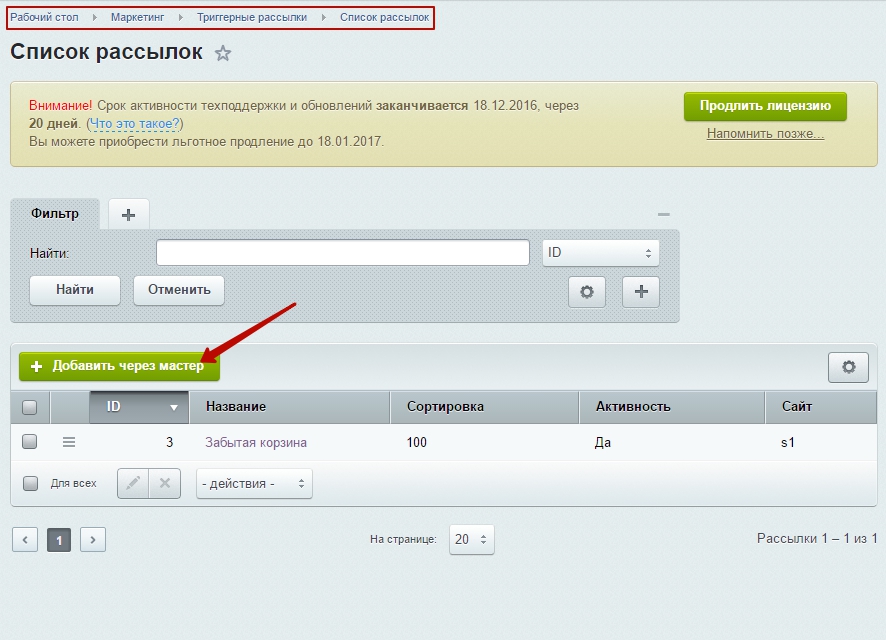Open filter settings gear icon
886x640 pixels.
tap(587, 291)
